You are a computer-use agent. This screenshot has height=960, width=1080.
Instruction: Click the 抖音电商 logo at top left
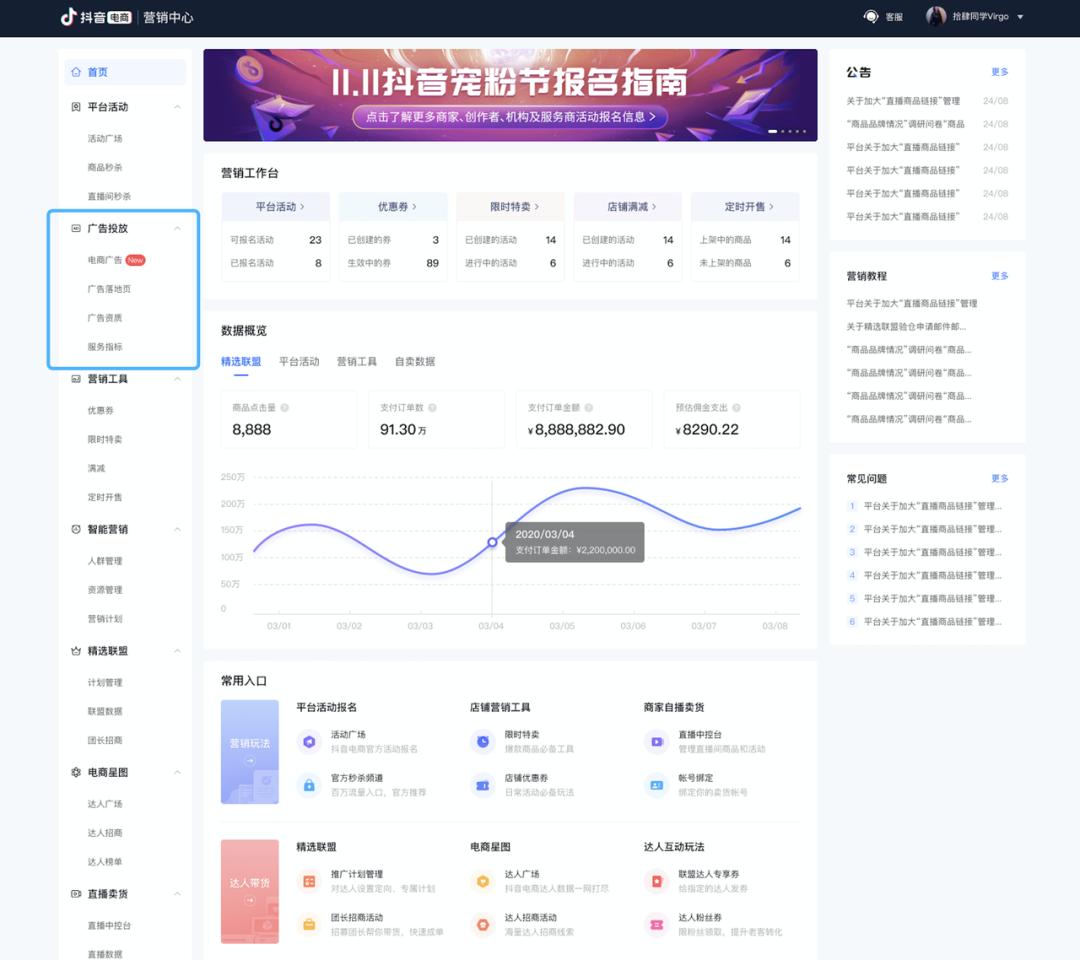pos(95,17)
